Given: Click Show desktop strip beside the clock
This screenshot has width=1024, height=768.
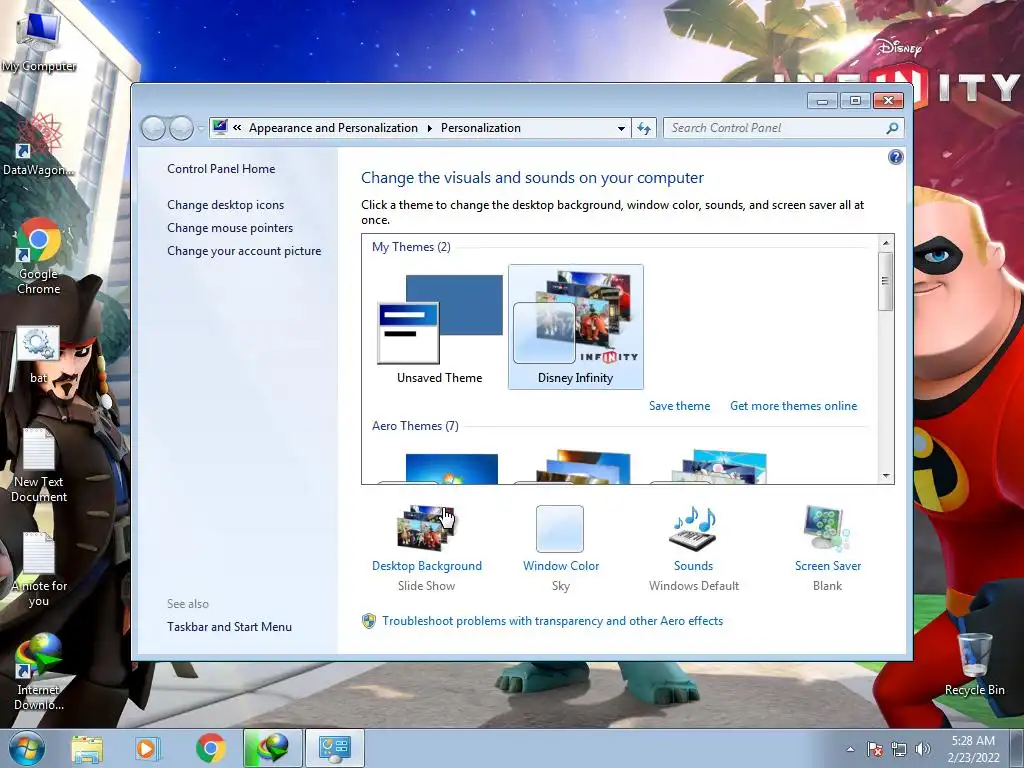Looking at the screenshot, I should click(x=1017, y=748).
